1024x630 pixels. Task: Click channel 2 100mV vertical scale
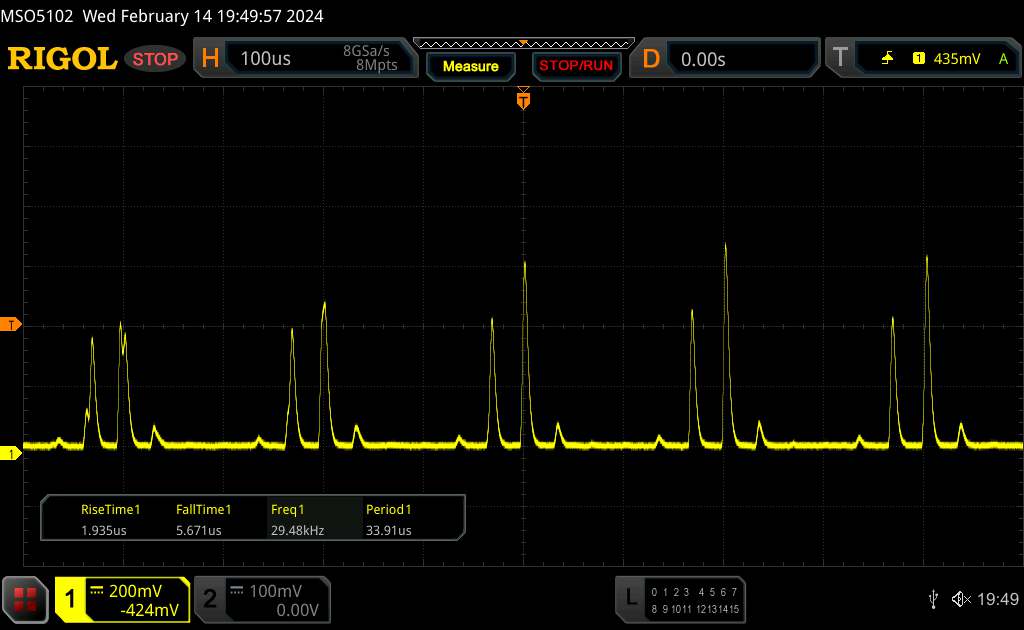click(x=275, y=591)
